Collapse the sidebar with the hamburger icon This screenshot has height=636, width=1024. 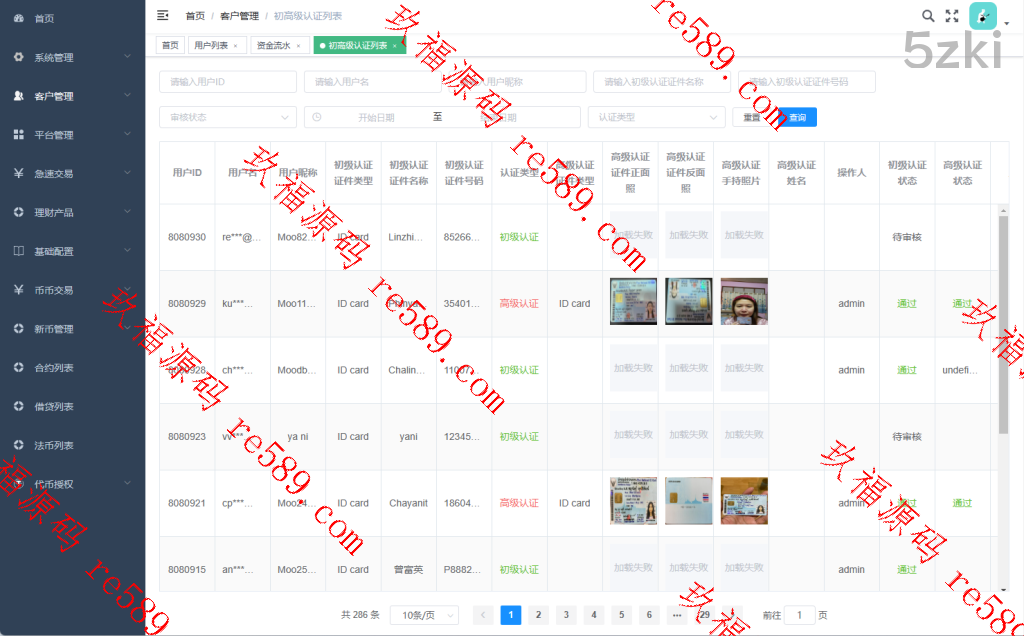click(163, 15)
